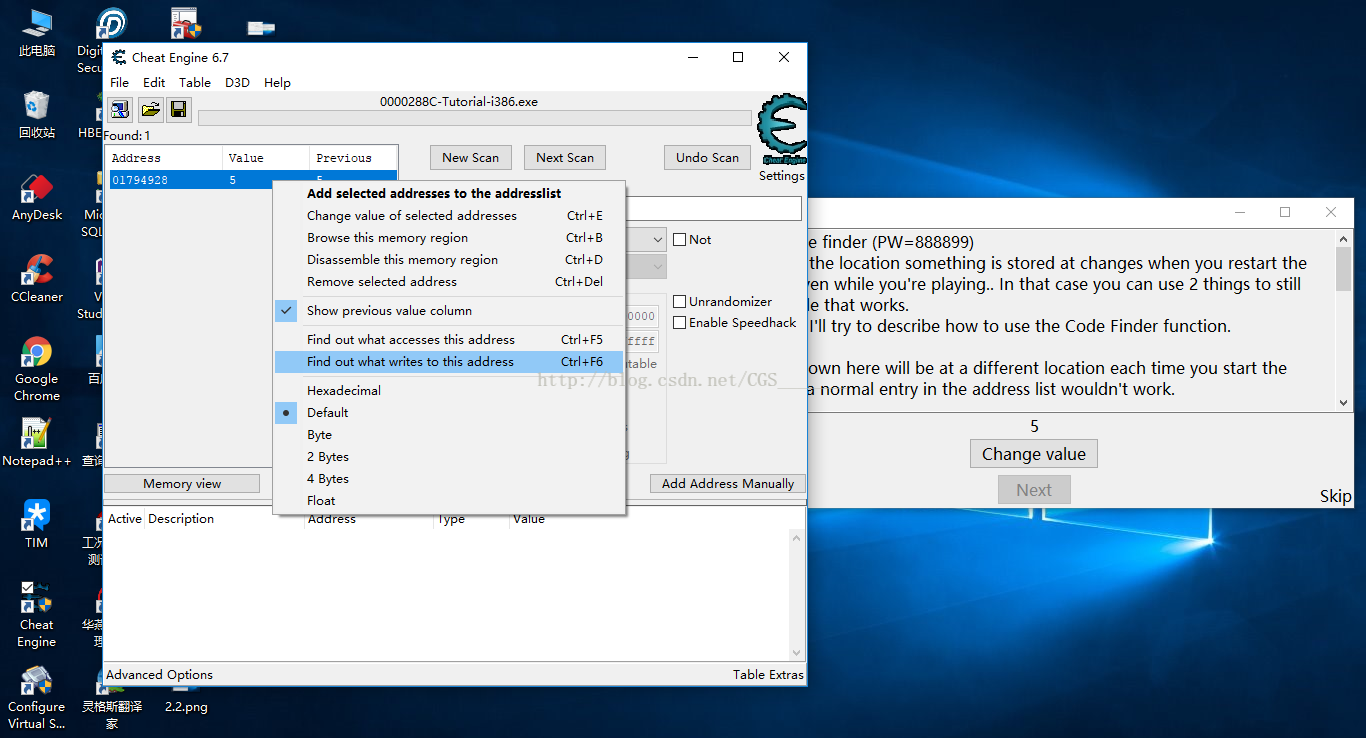
Task: Enable the Not checkbox
Action: (680, 240)
